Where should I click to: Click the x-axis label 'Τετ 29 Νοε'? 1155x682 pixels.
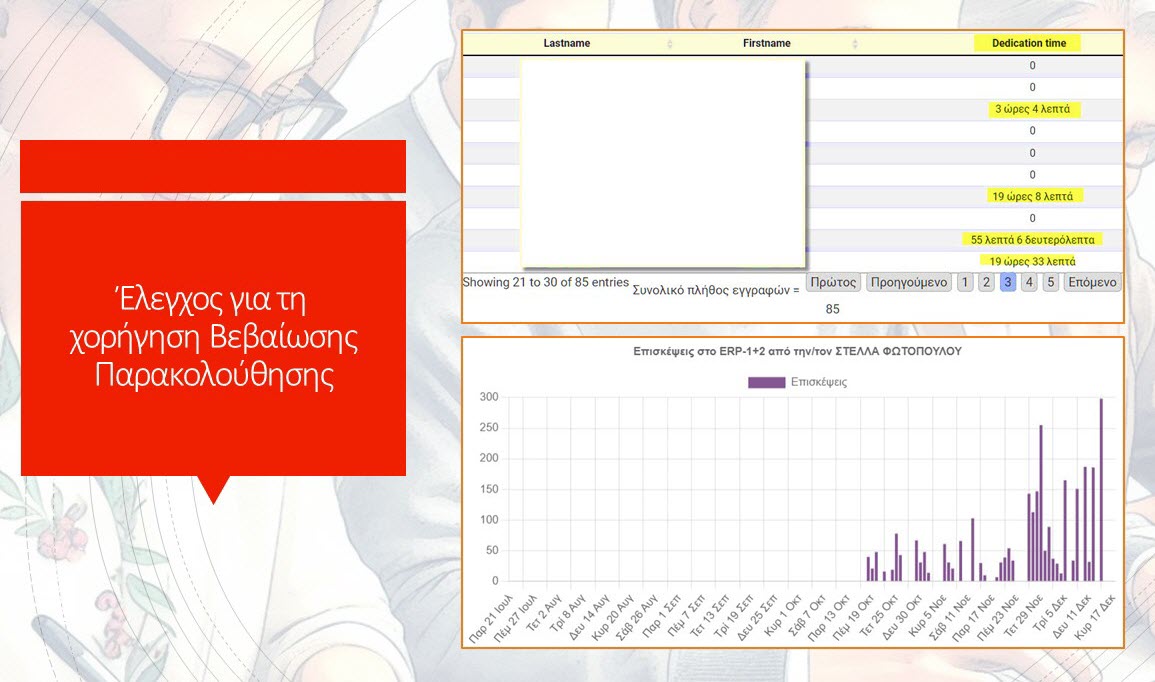(x=1023, y=617)
